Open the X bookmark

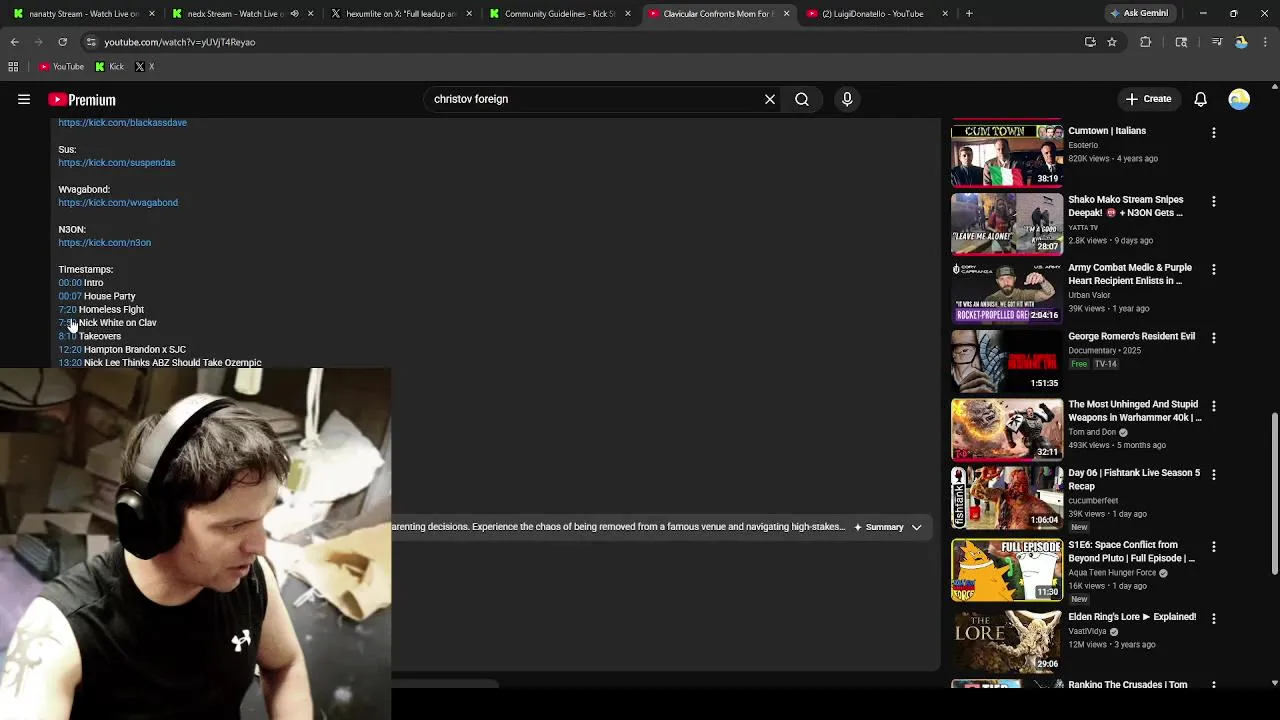point(145,67)
